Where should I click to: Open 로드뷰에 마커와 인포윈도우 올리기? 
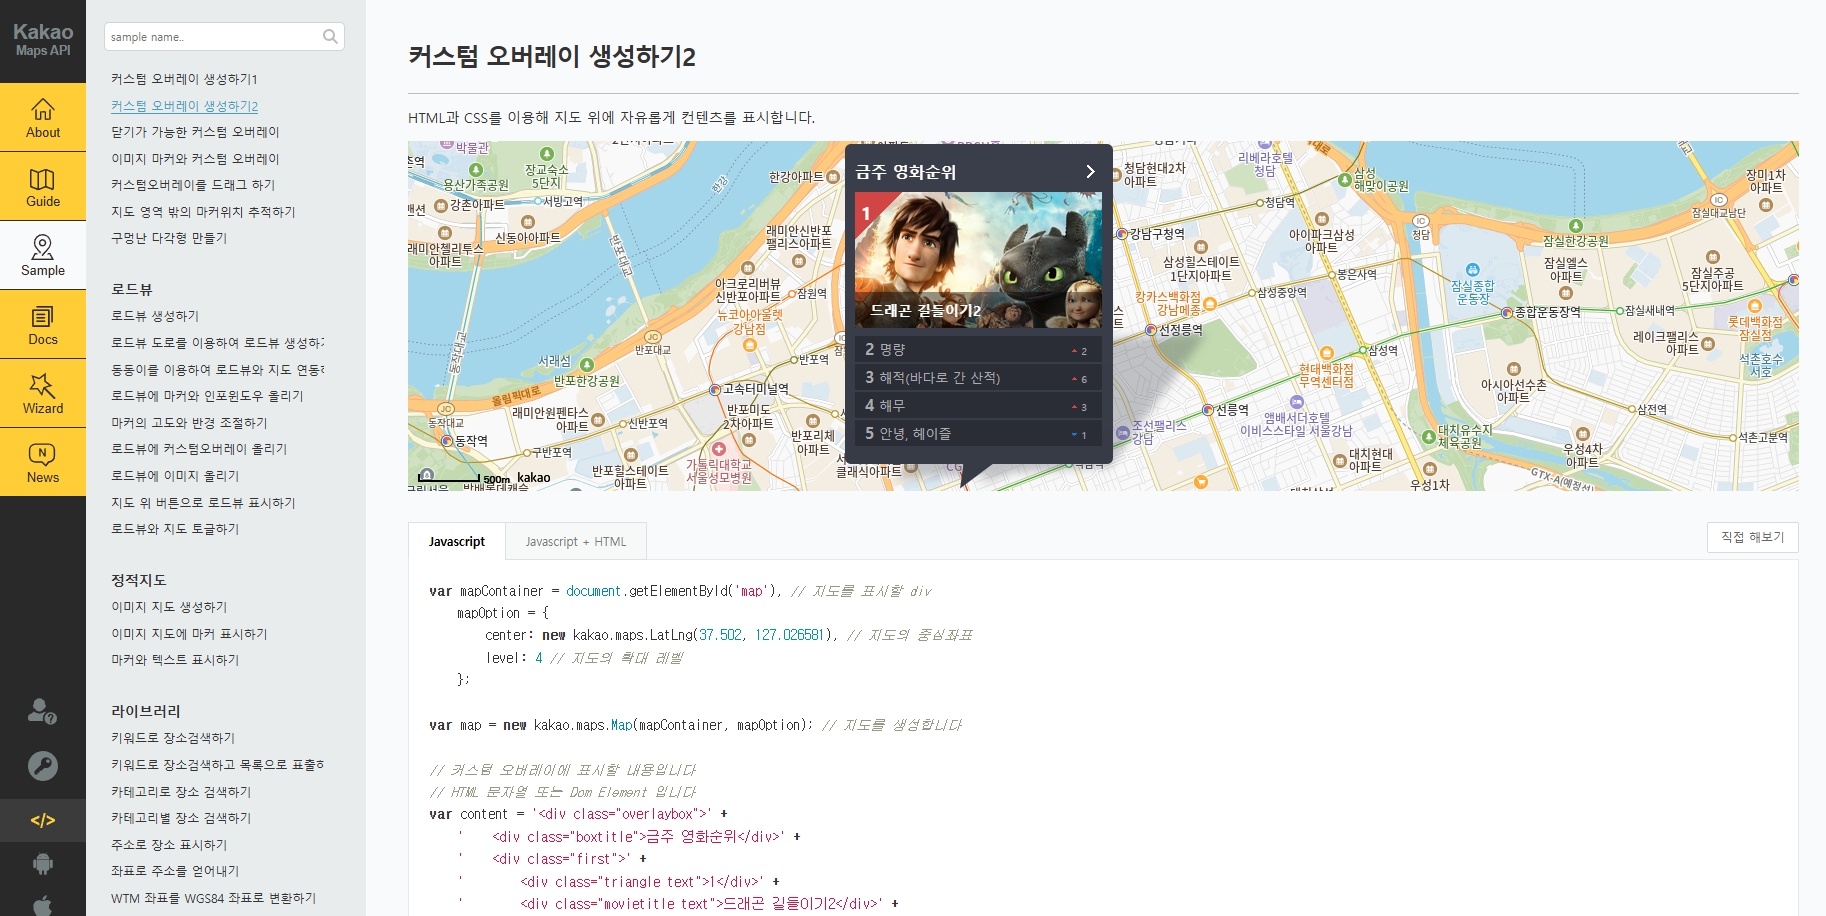tap(207, 396)
